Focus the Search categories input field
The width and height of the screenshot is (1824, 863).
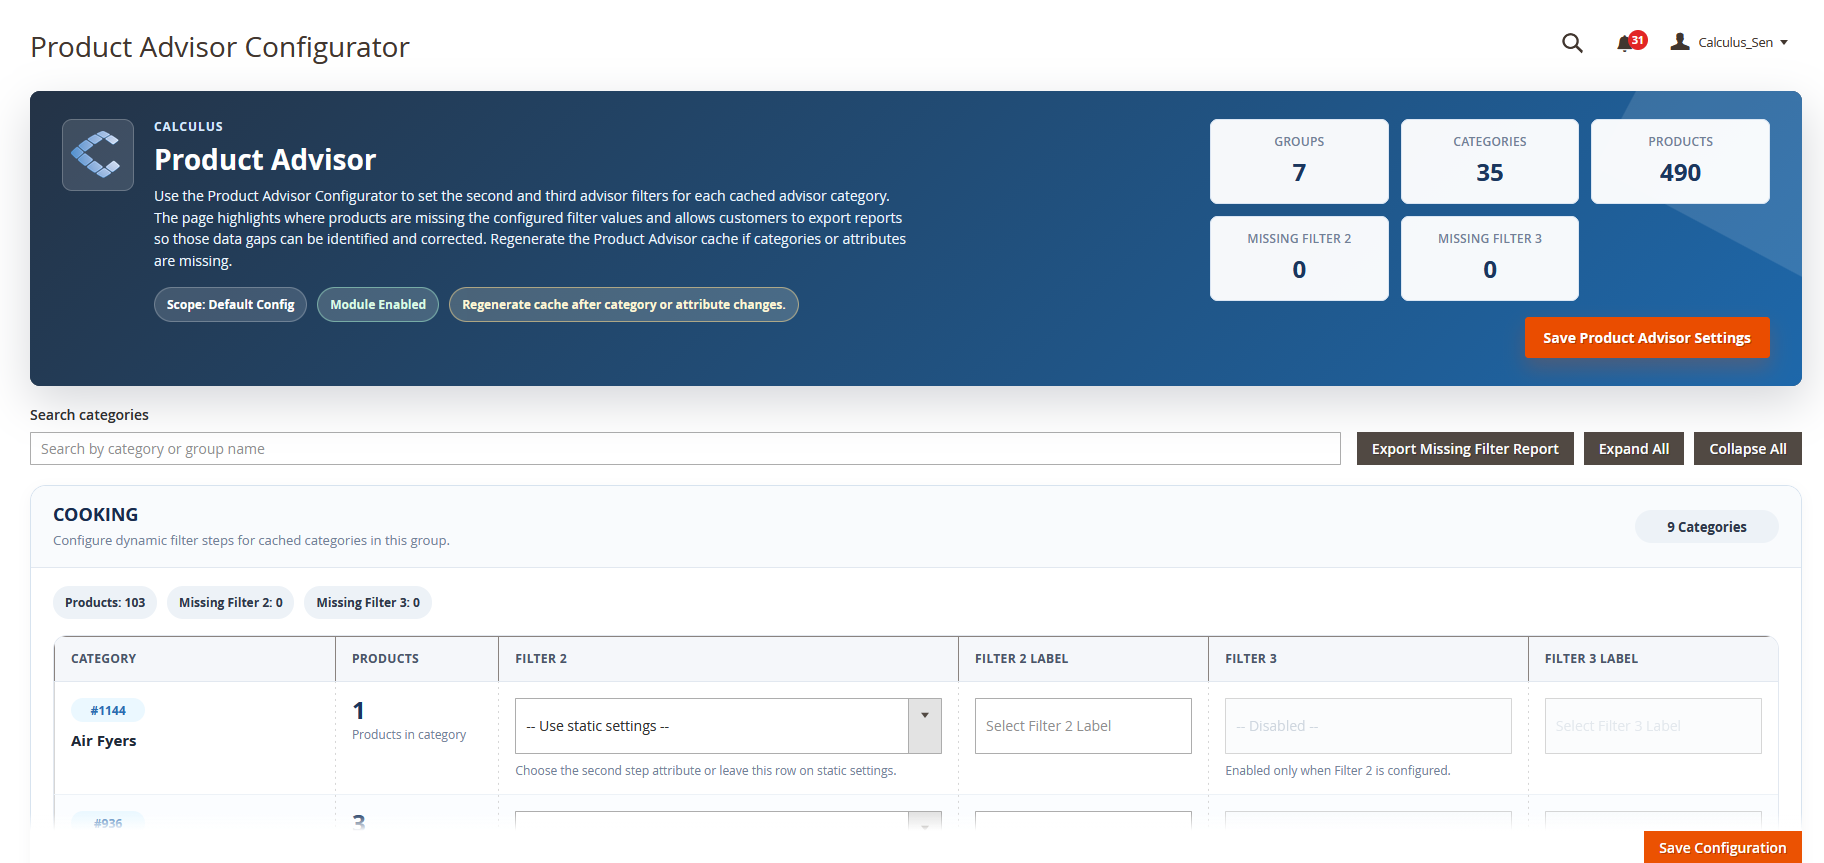pos(685,449)
